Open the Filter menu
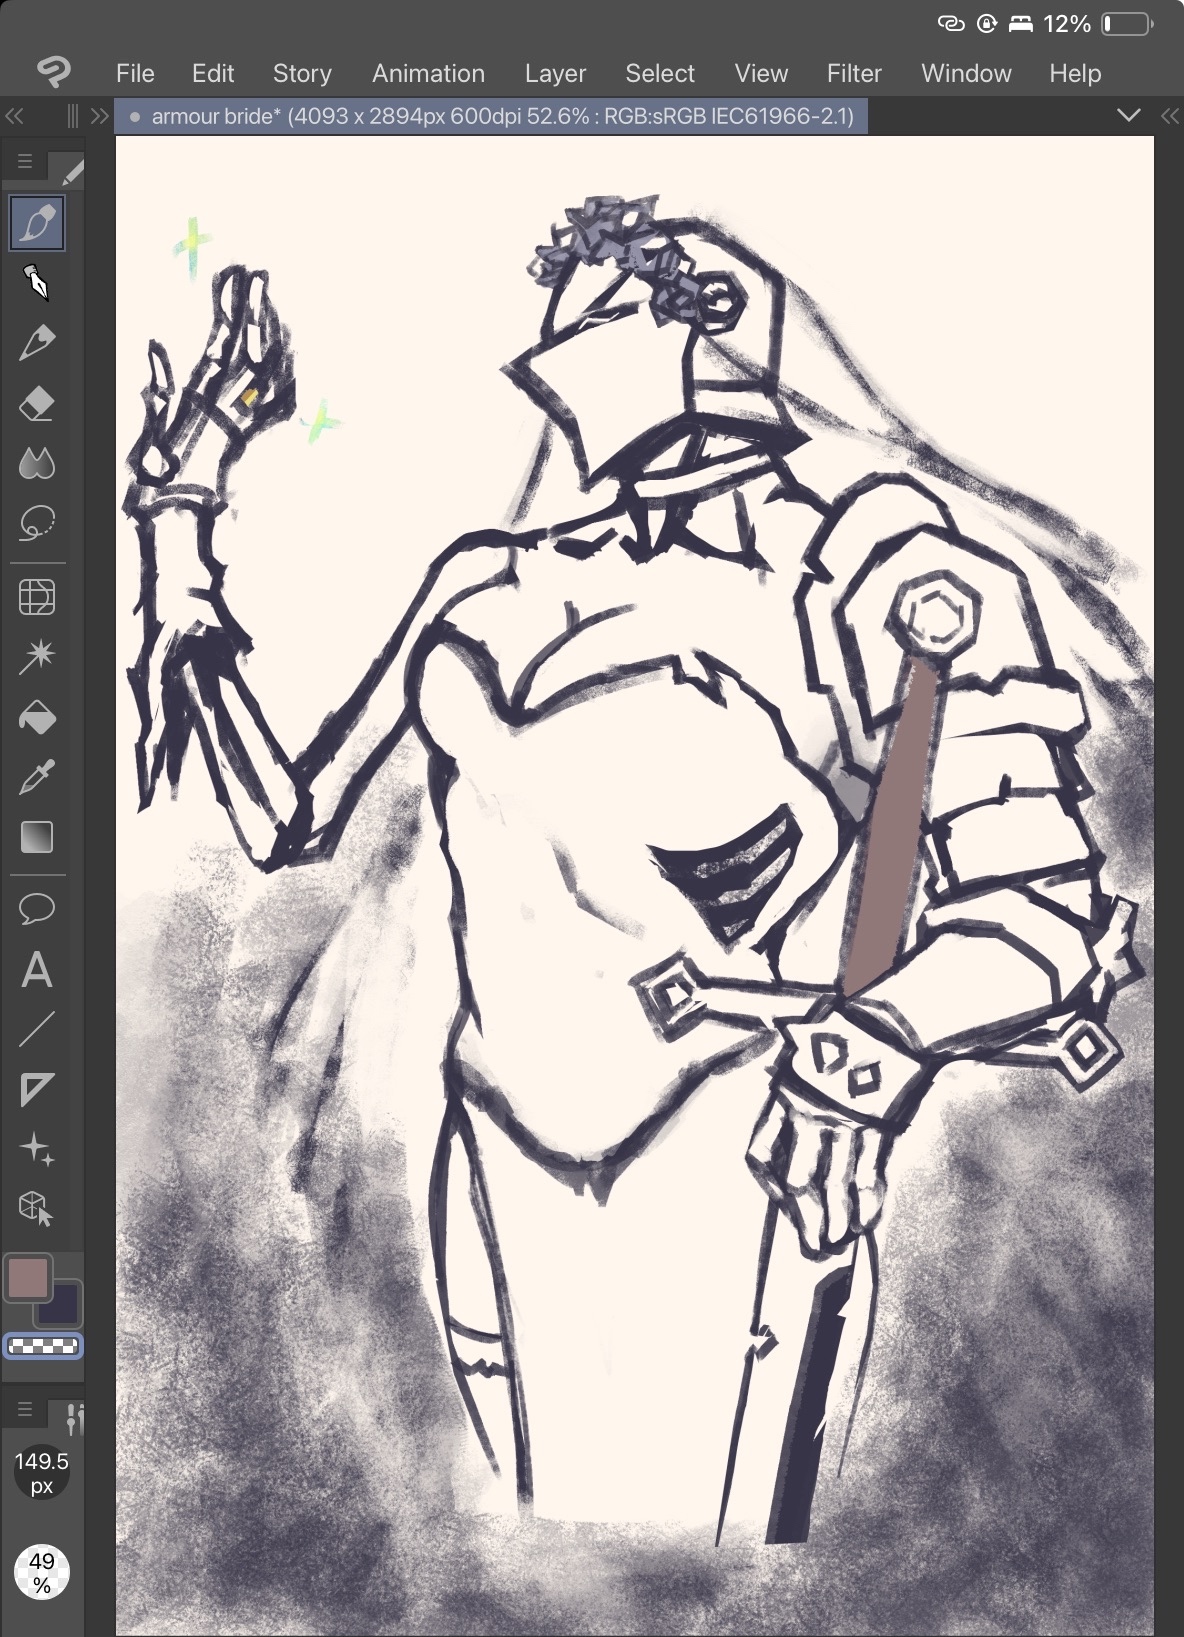Screen dimensions: 1184x1637 coord(853,74)
